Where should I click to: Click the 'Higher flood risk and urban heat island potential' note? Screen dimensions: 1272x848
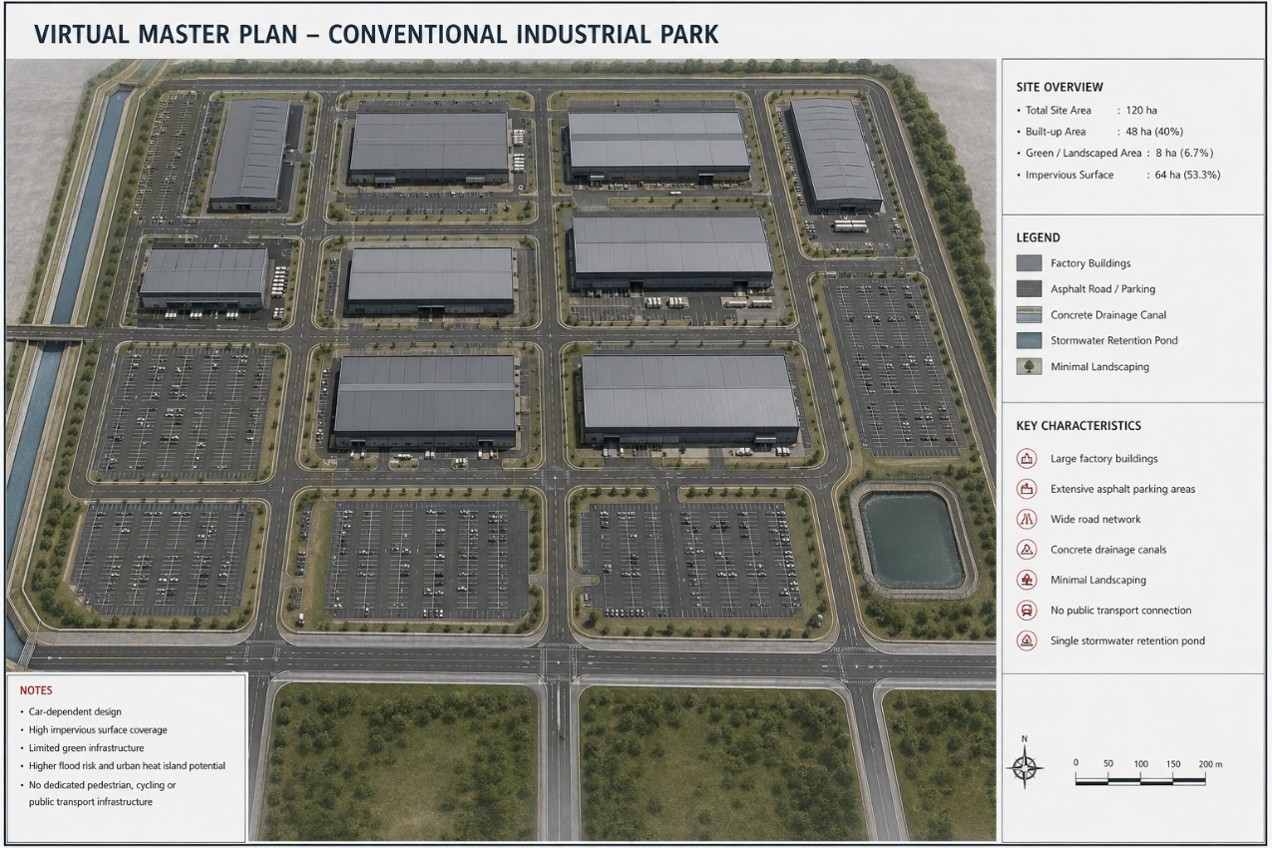point(127,766)
